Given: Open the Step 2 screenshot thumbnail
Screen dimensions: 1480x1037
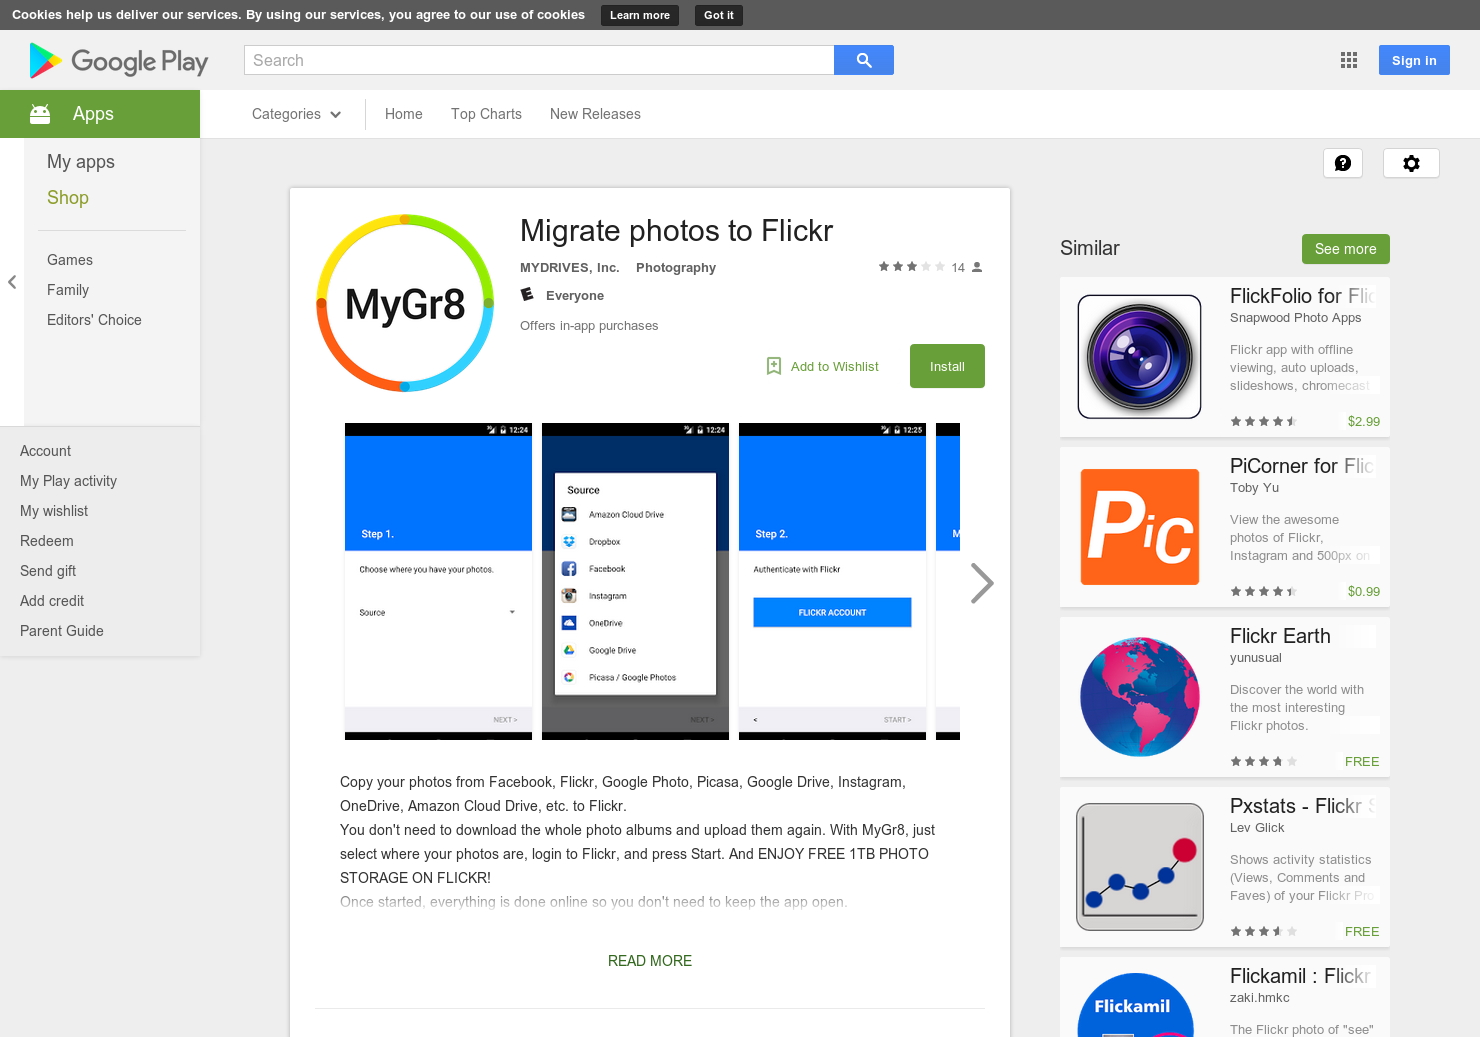Looking at the screenshot, I should point(832,581).
